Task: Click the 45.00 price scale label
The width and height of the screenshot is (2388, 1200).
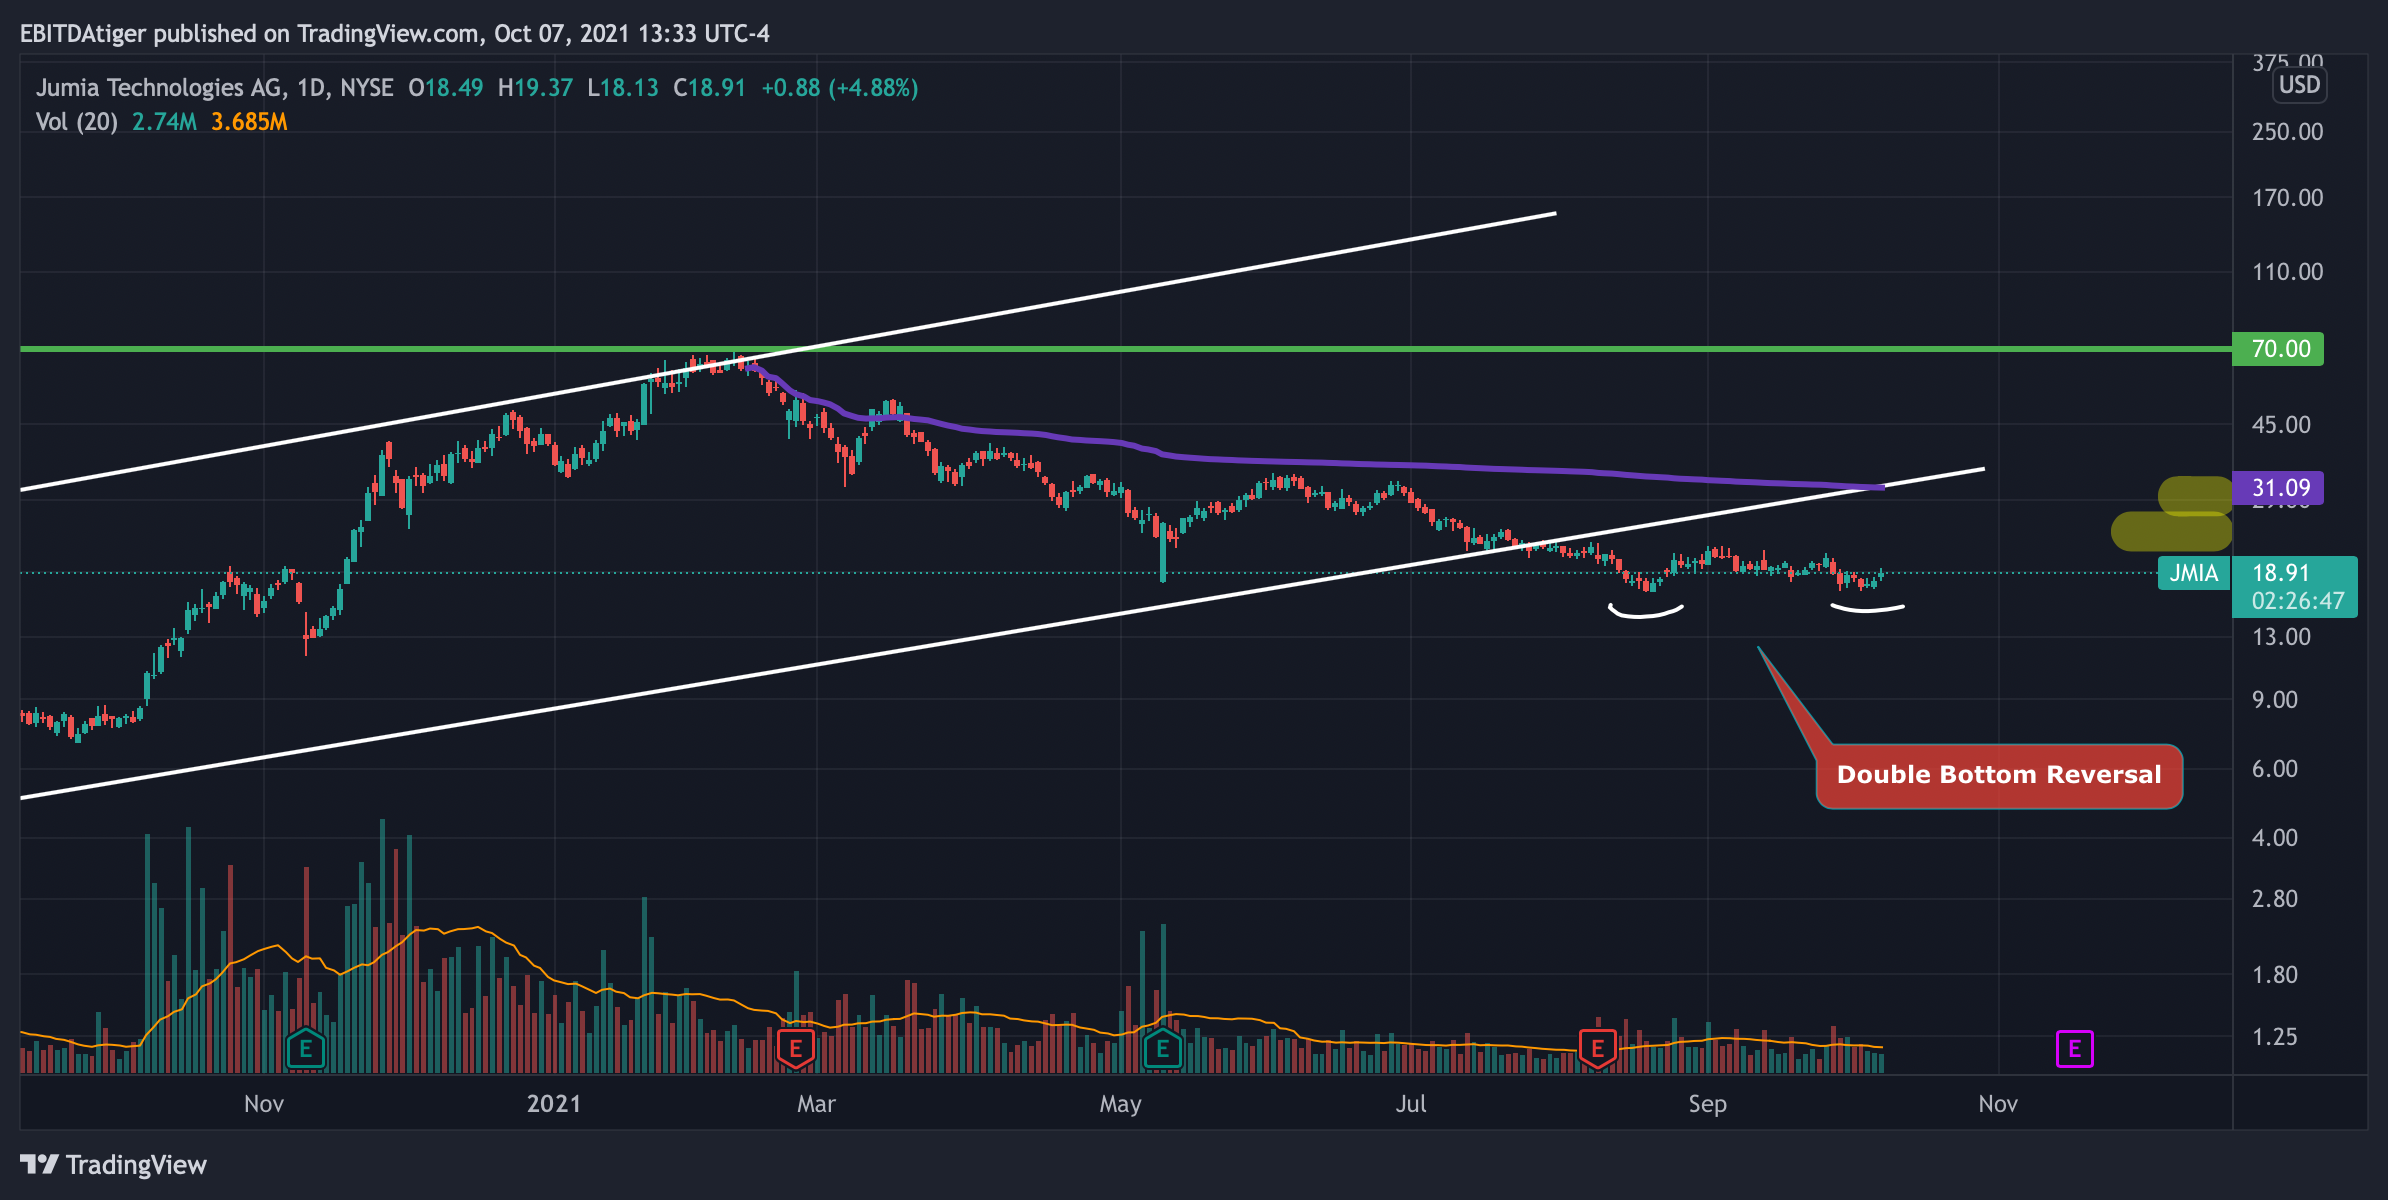Action: [2281, 425]
